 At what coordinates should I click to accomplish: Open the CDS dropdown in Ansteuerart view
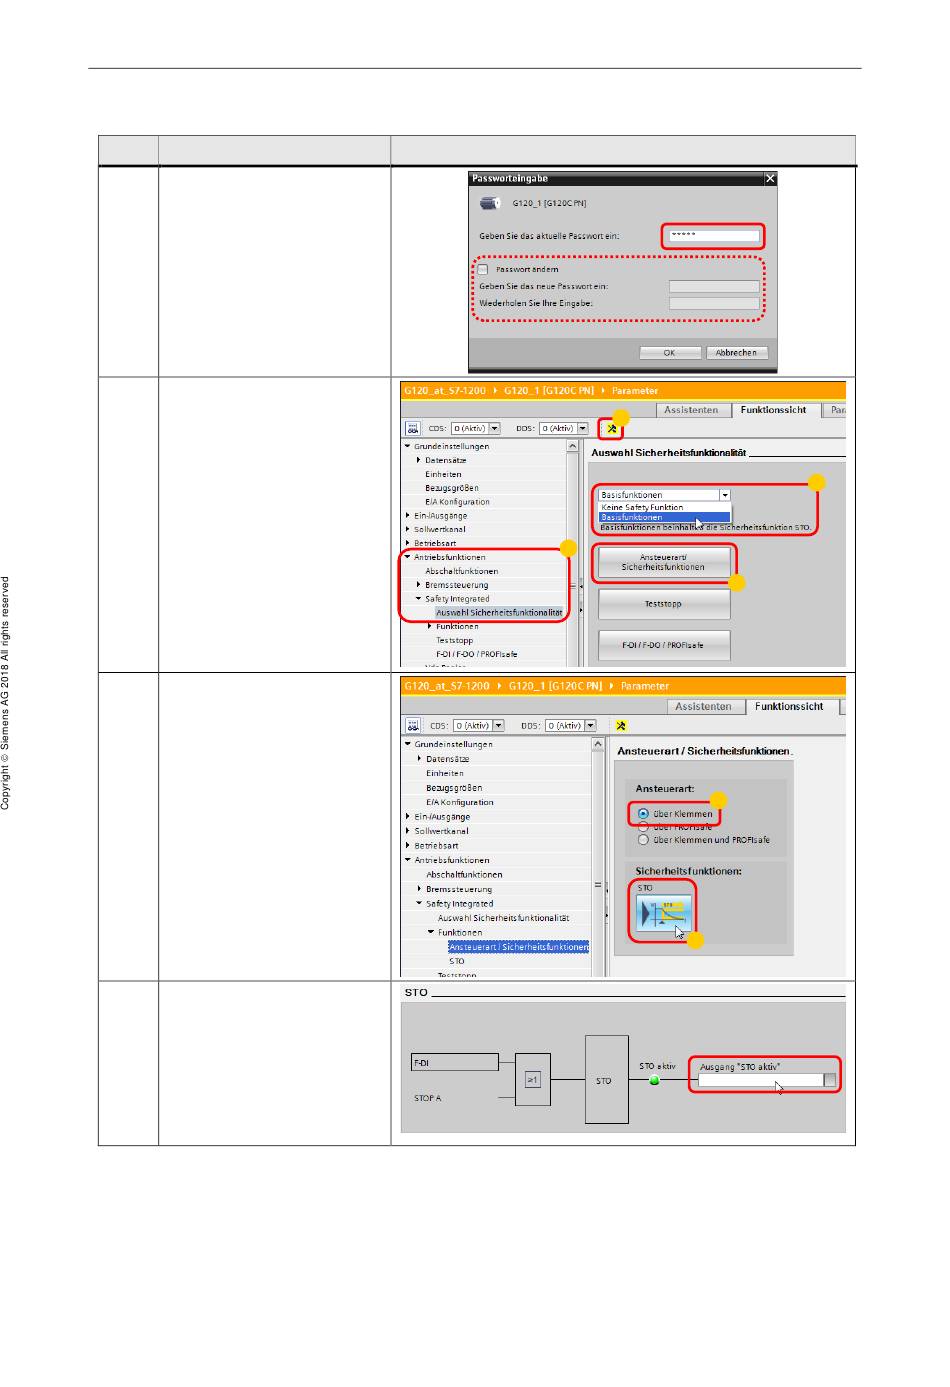click(498, 726)
